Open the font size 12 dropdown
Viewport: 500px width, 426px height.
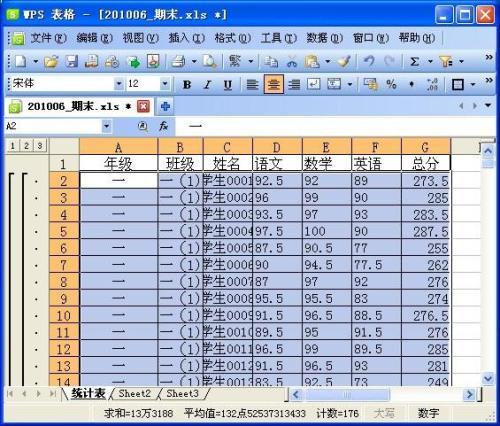[165, 83]
